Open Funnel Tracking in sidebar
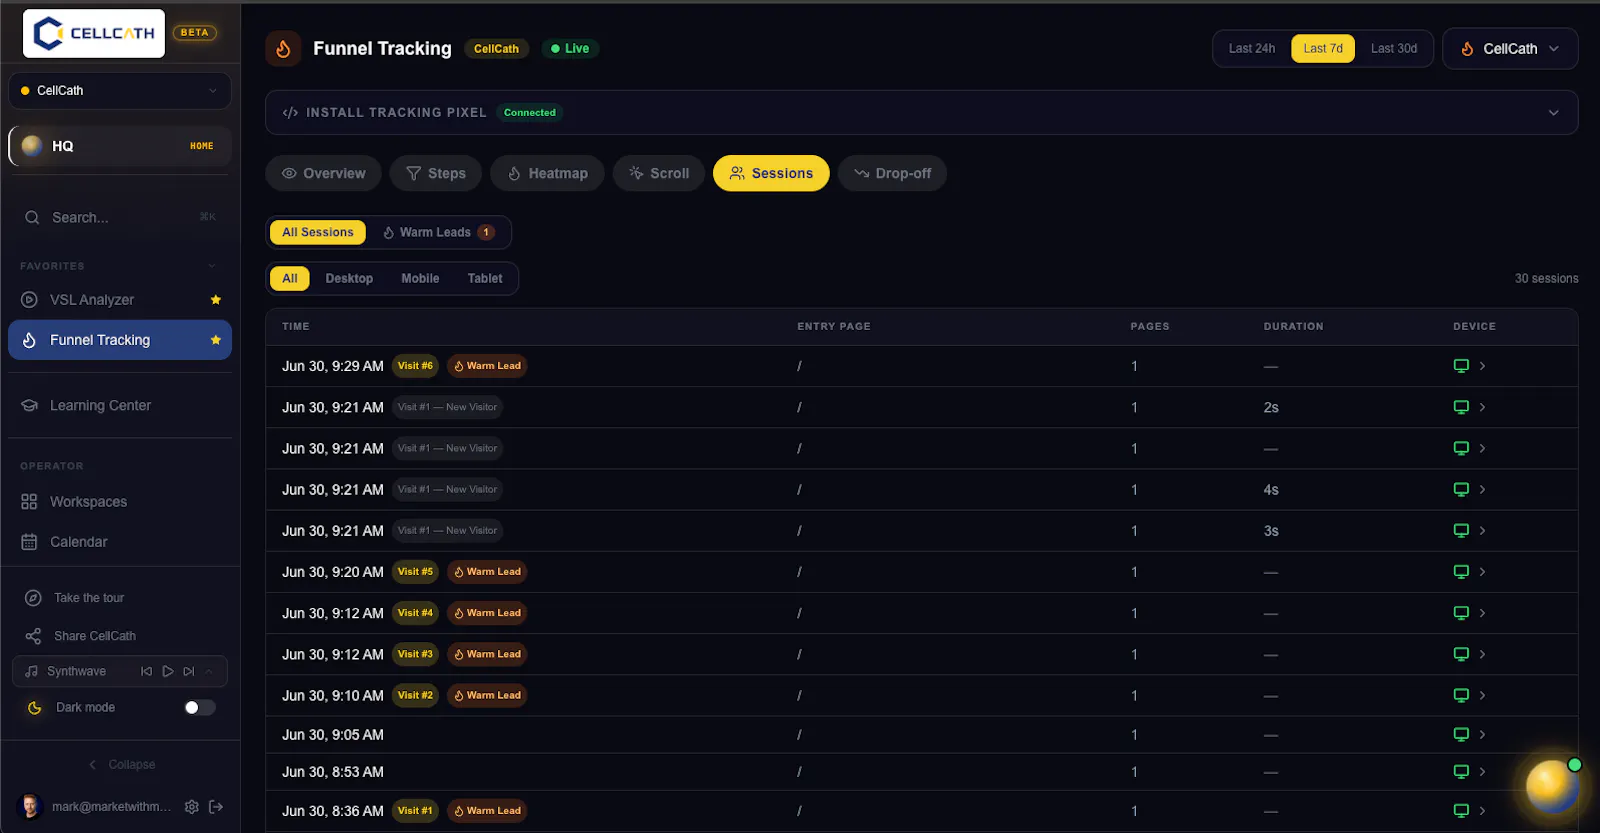The height and width of the screenshot is (833, 1600). [x=120, y=340]
